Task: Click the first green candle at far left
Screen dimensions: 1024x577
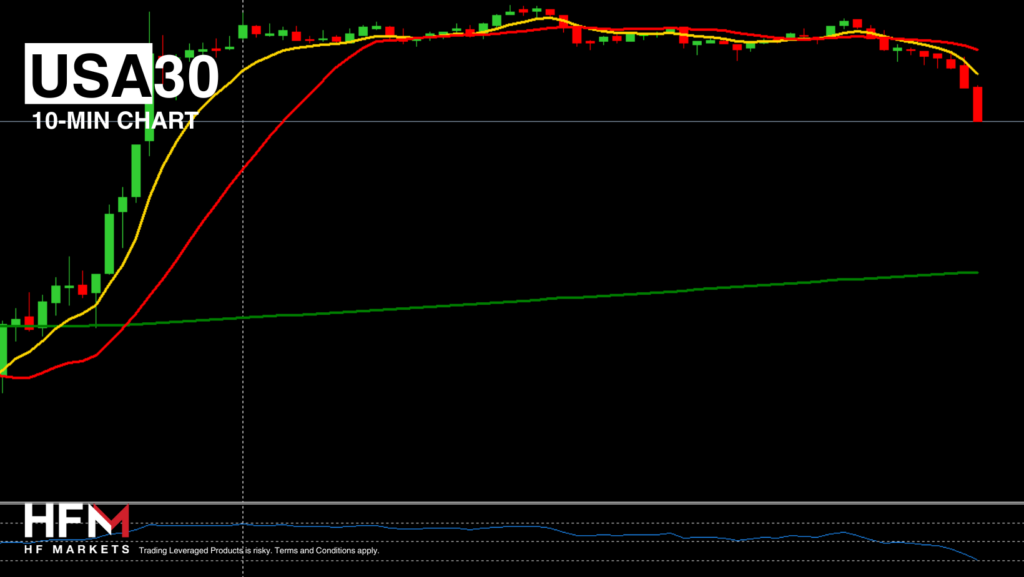Action: tap(3, 348)
